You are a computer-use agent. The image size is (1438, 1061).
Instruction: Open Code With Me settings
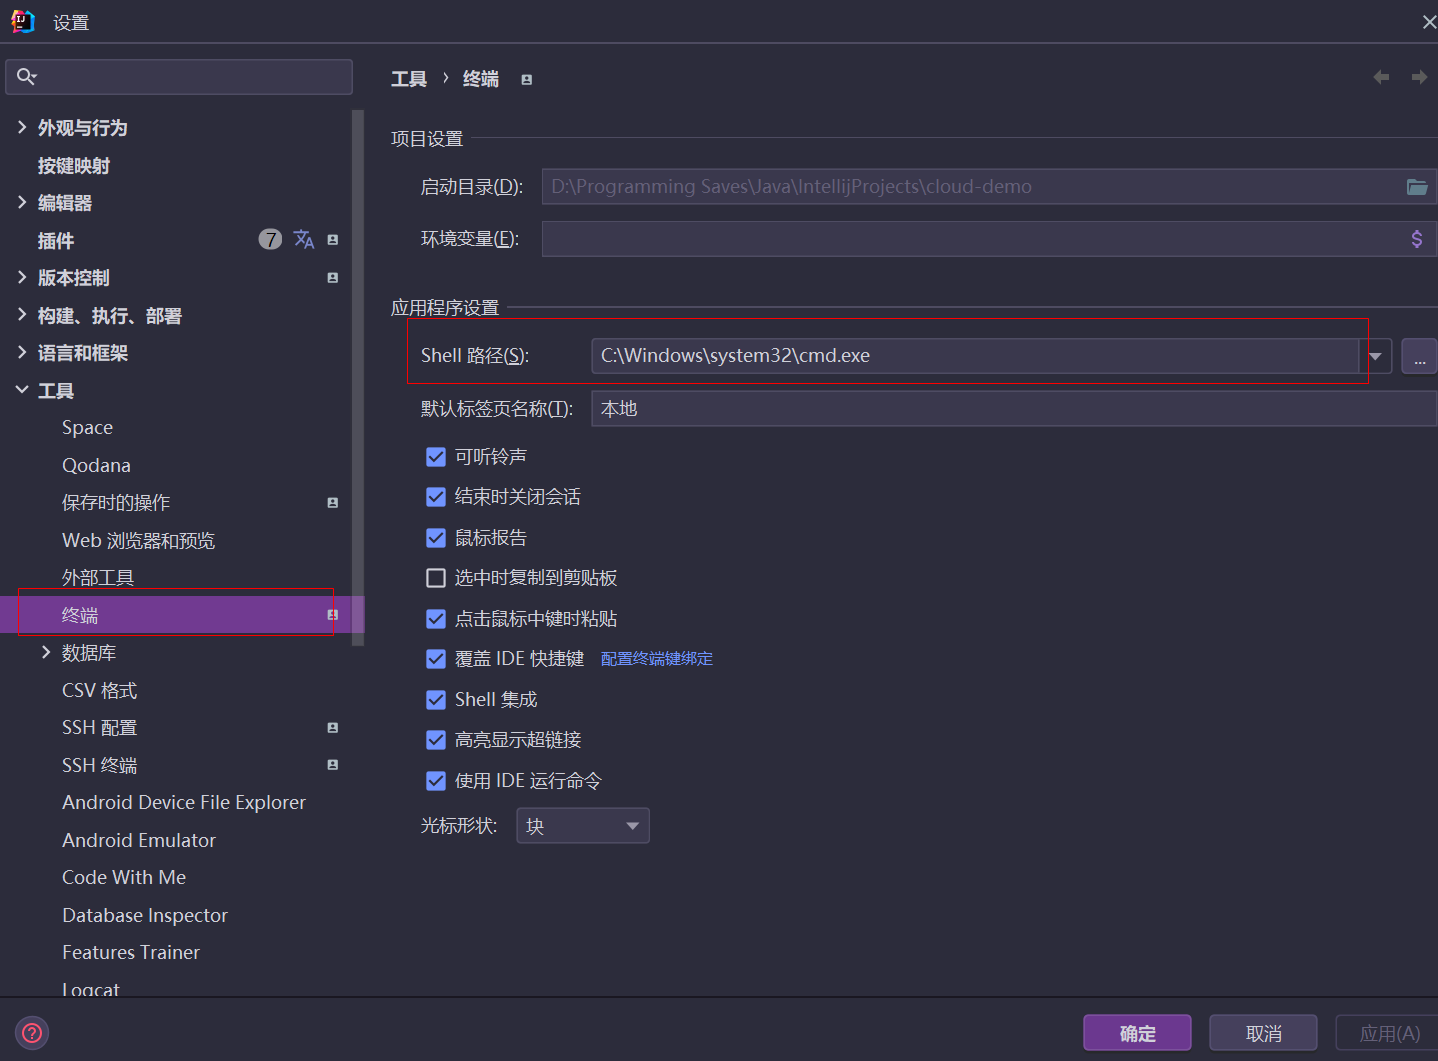click(x=124, y=878)
